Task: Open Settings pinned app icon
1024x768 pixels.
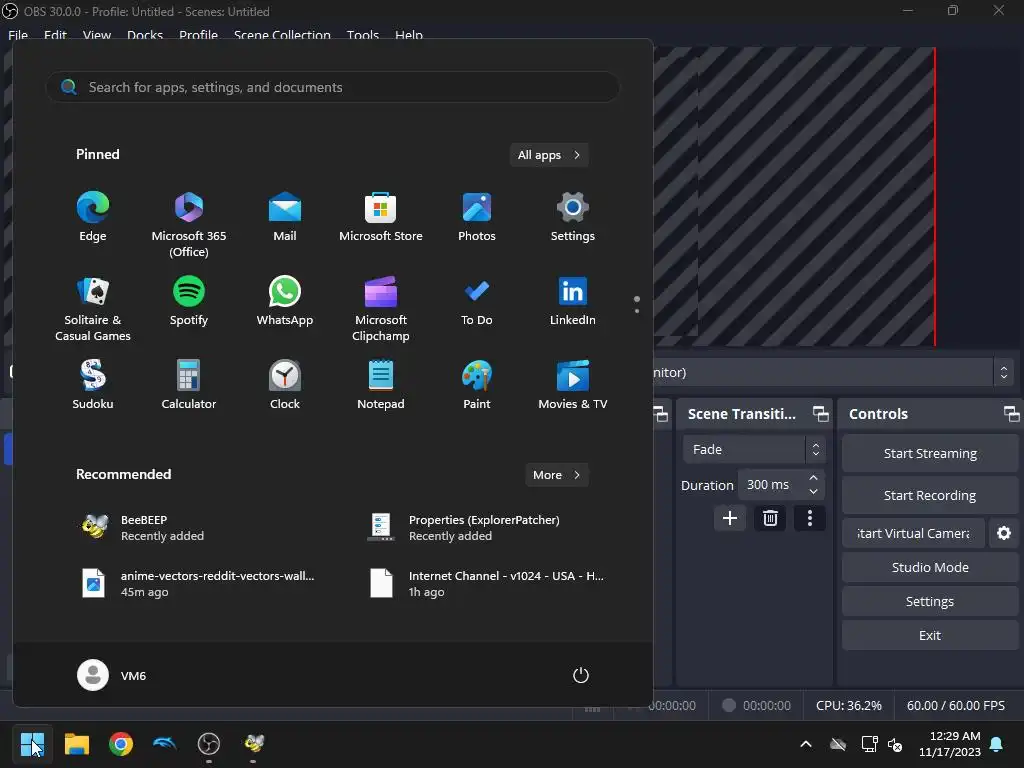Action: pos(573,217)
